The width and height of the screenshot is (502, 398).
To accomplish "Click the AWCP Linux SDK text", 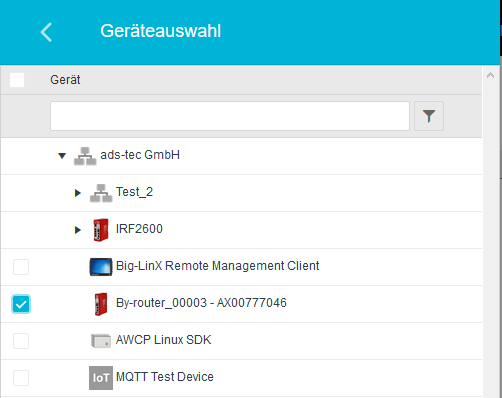I will 163,340.
